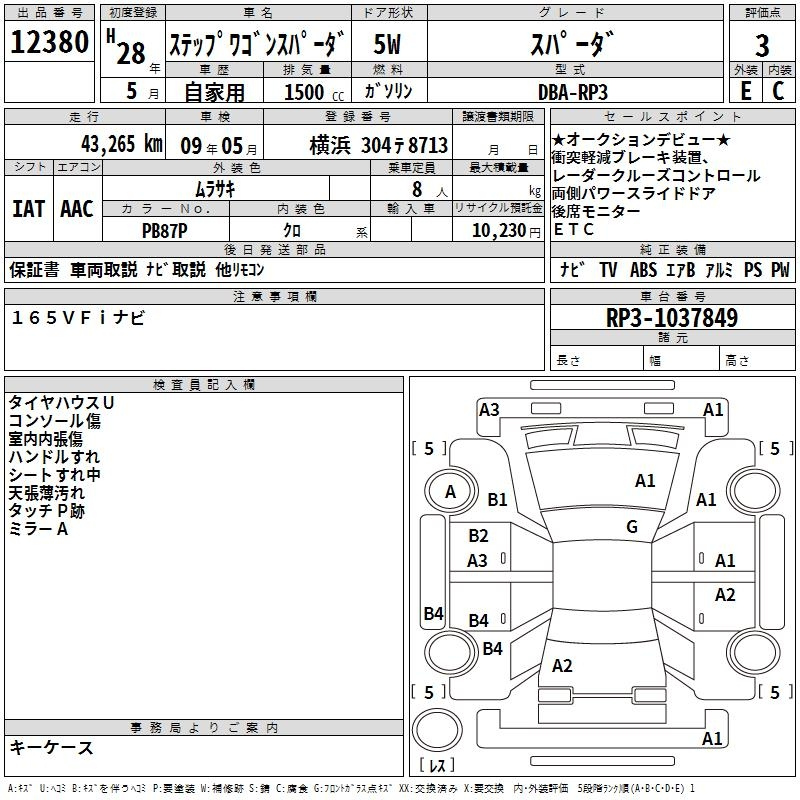800x800 pixels.
Task: Click registration plate 横浜 304テ8713
Action: pyautogui.click(x=379, y=145)
